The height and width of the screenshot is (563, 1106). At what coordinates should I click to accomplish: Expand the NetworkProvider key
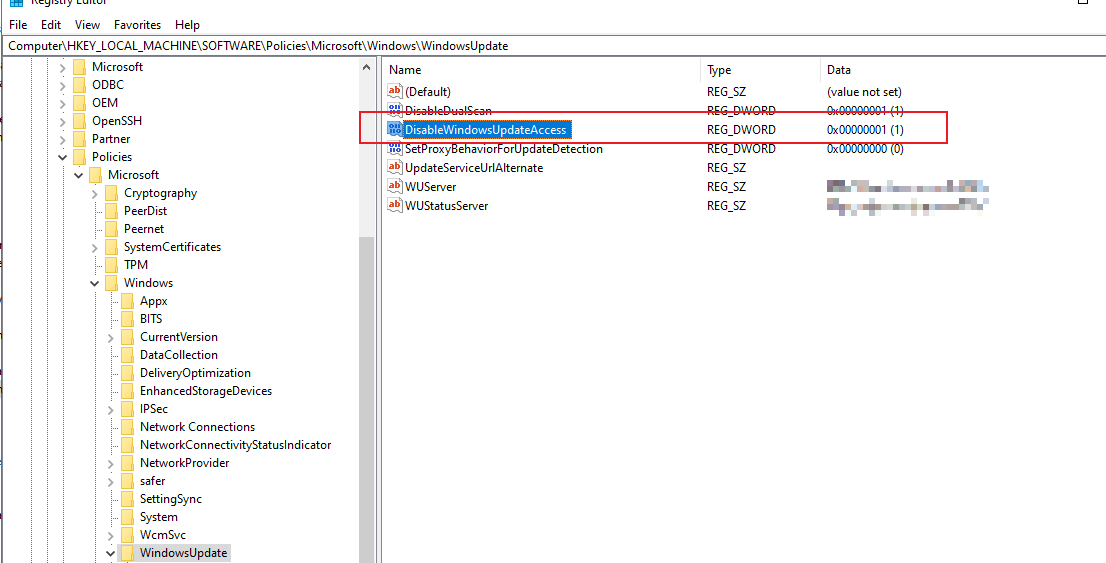tap(111, 464)
